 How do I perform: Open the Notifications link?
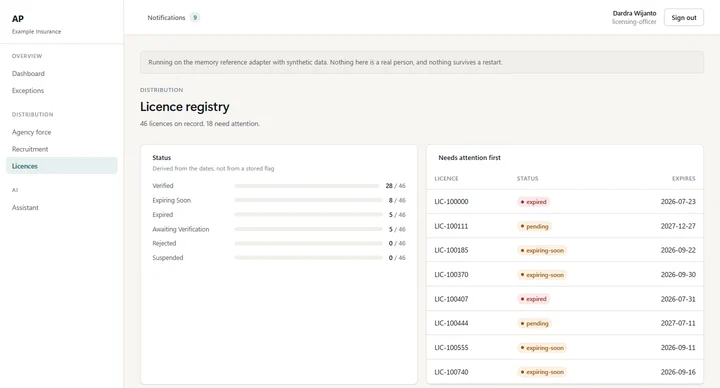point(166,17)
